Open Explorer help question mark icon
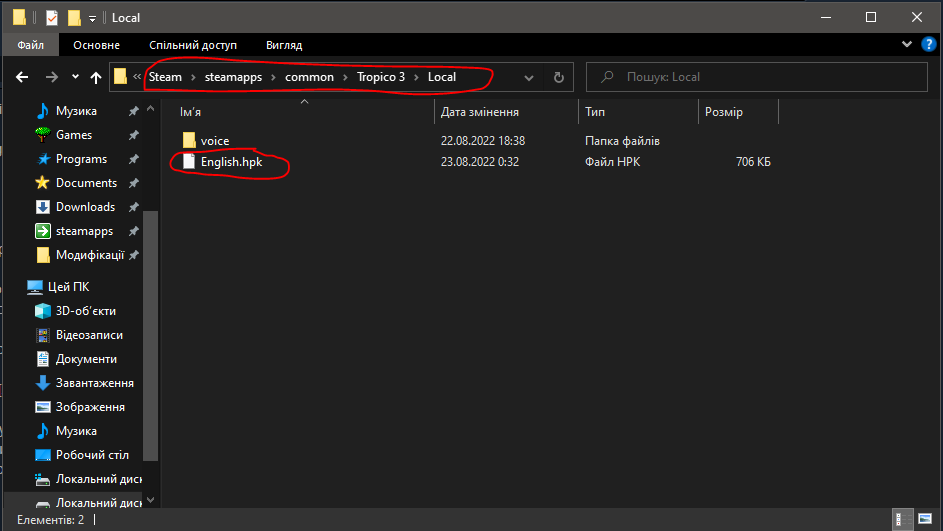This screenshot has width=943, height=531. point(929,44)
